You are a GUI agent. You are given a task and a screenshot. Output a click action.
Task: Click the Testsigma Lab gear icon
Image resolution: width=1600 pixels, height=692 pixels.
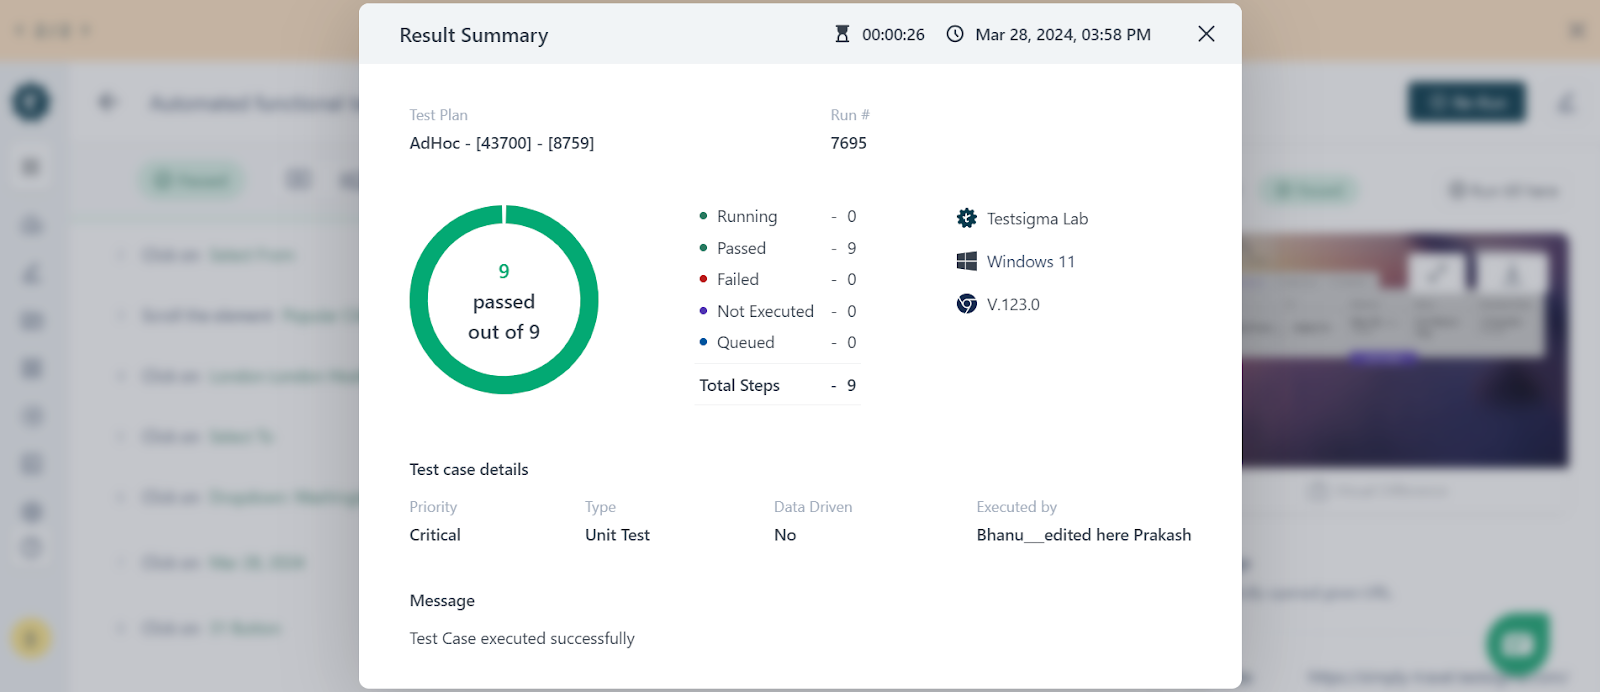click(966, 218)
